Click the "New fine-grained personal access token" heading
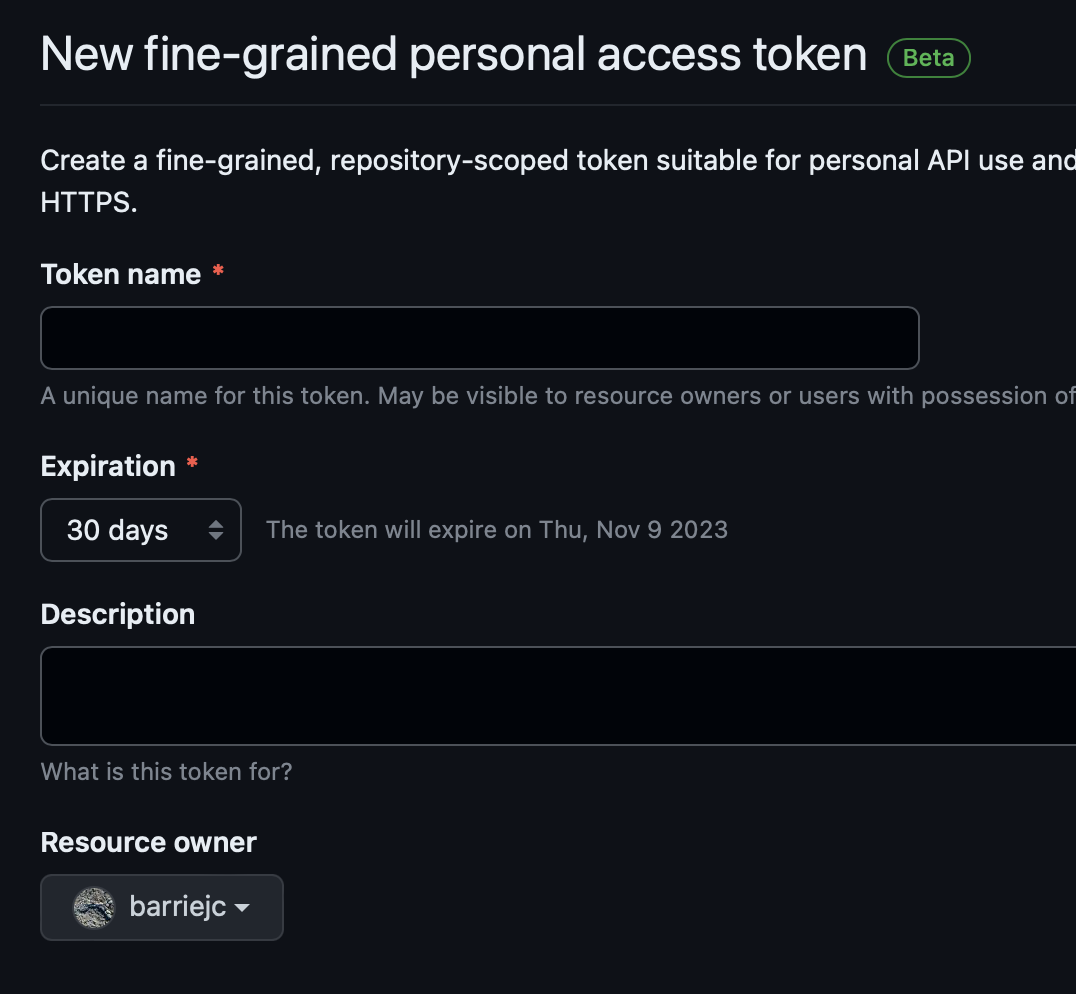Viewport: 1076px width, 994px height. [x=454, y=55]
